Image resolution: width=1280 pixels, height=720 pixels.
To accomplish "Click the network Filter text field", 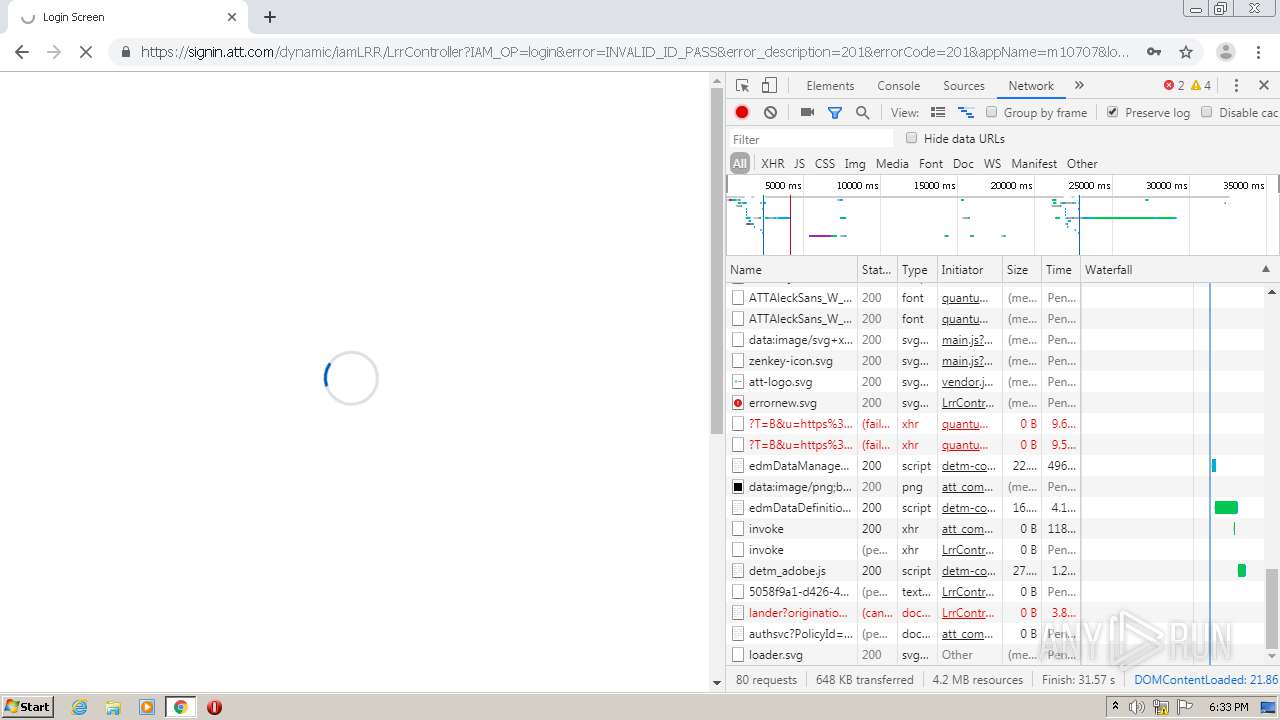I will [810, 139].
